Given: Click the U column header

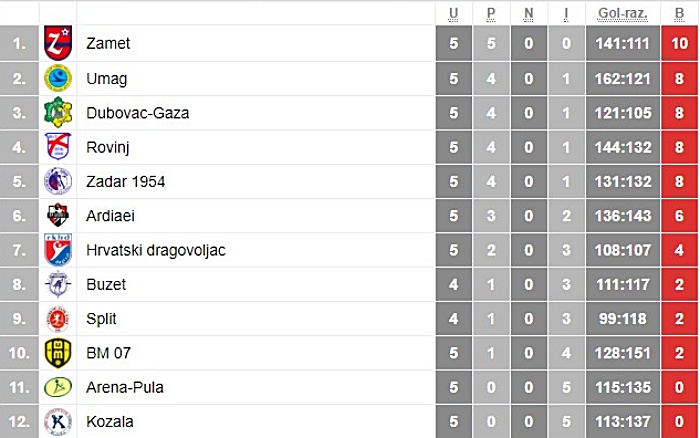Looking at the screenshot, I should point(454,13).
